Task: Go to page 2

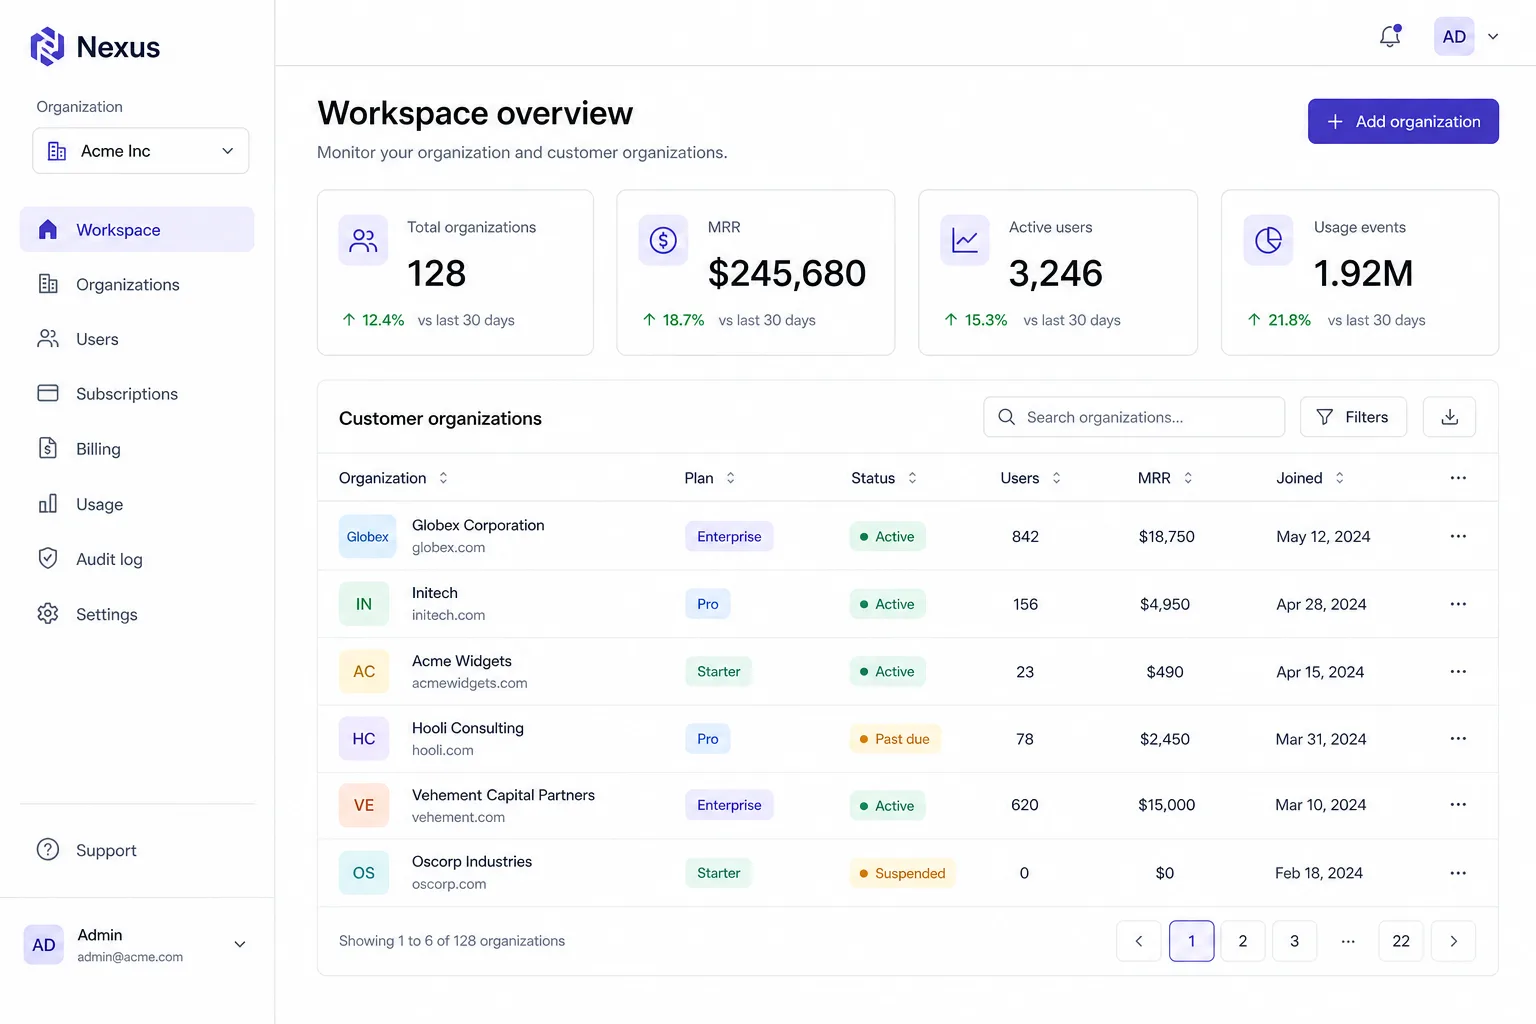Action: pyautogui.click(x=1243, y=941)
